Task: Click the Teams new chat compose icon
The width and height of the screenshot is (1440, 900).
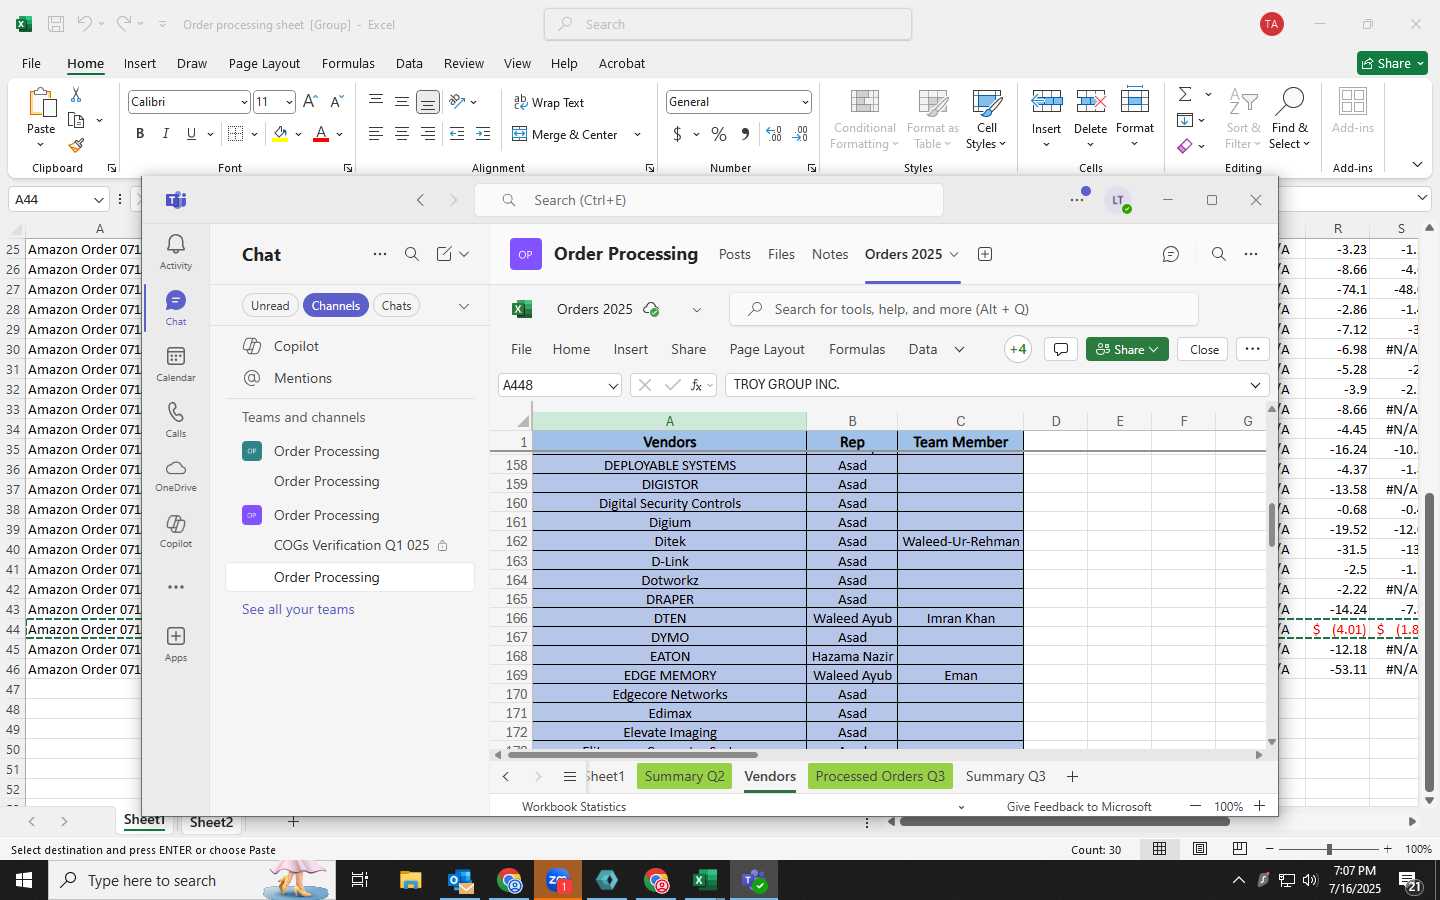Action: coord(444,254)
